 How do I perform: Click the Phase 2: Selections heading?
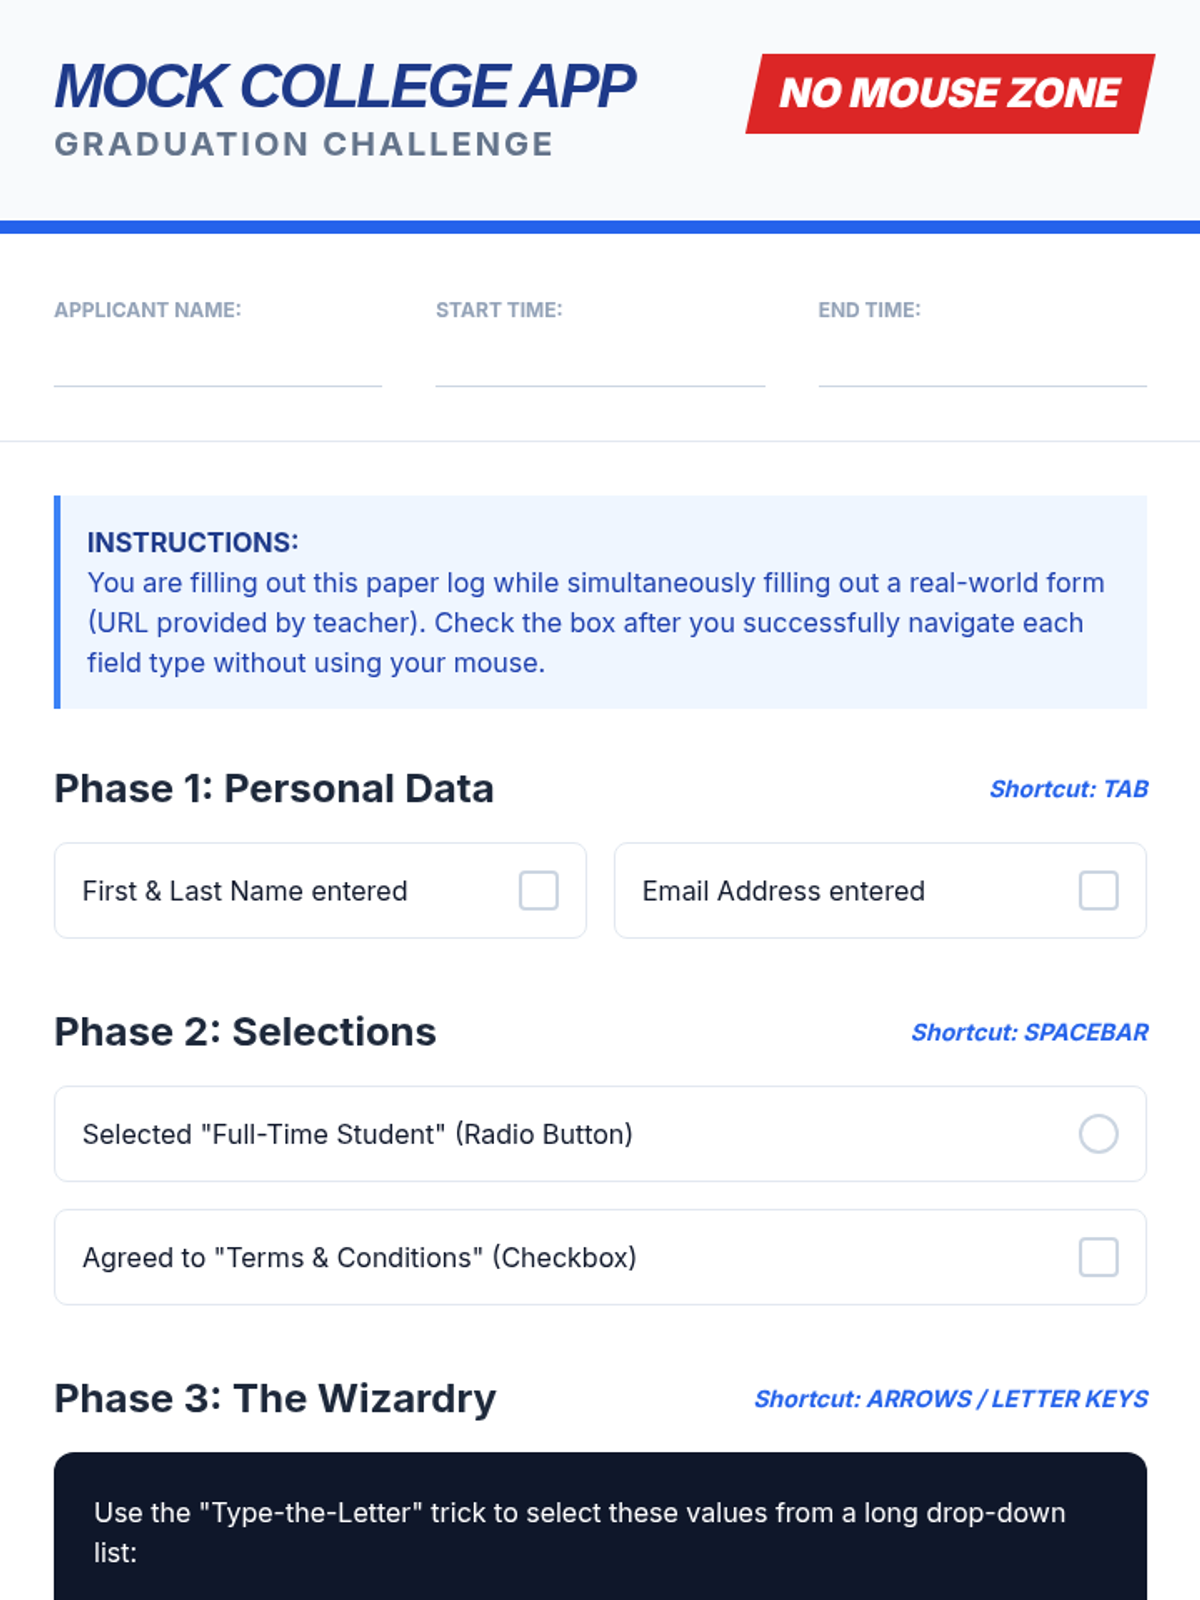click(x=245, y=1032)
